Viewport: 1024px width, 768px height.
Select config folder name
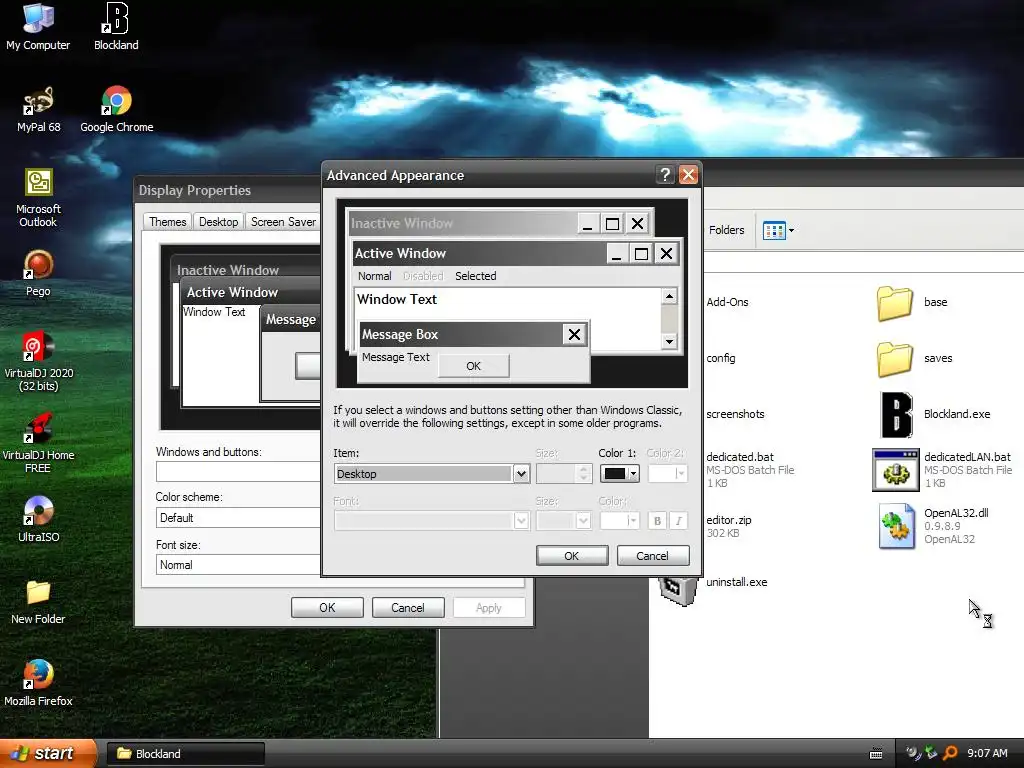[x=720, y=358]
